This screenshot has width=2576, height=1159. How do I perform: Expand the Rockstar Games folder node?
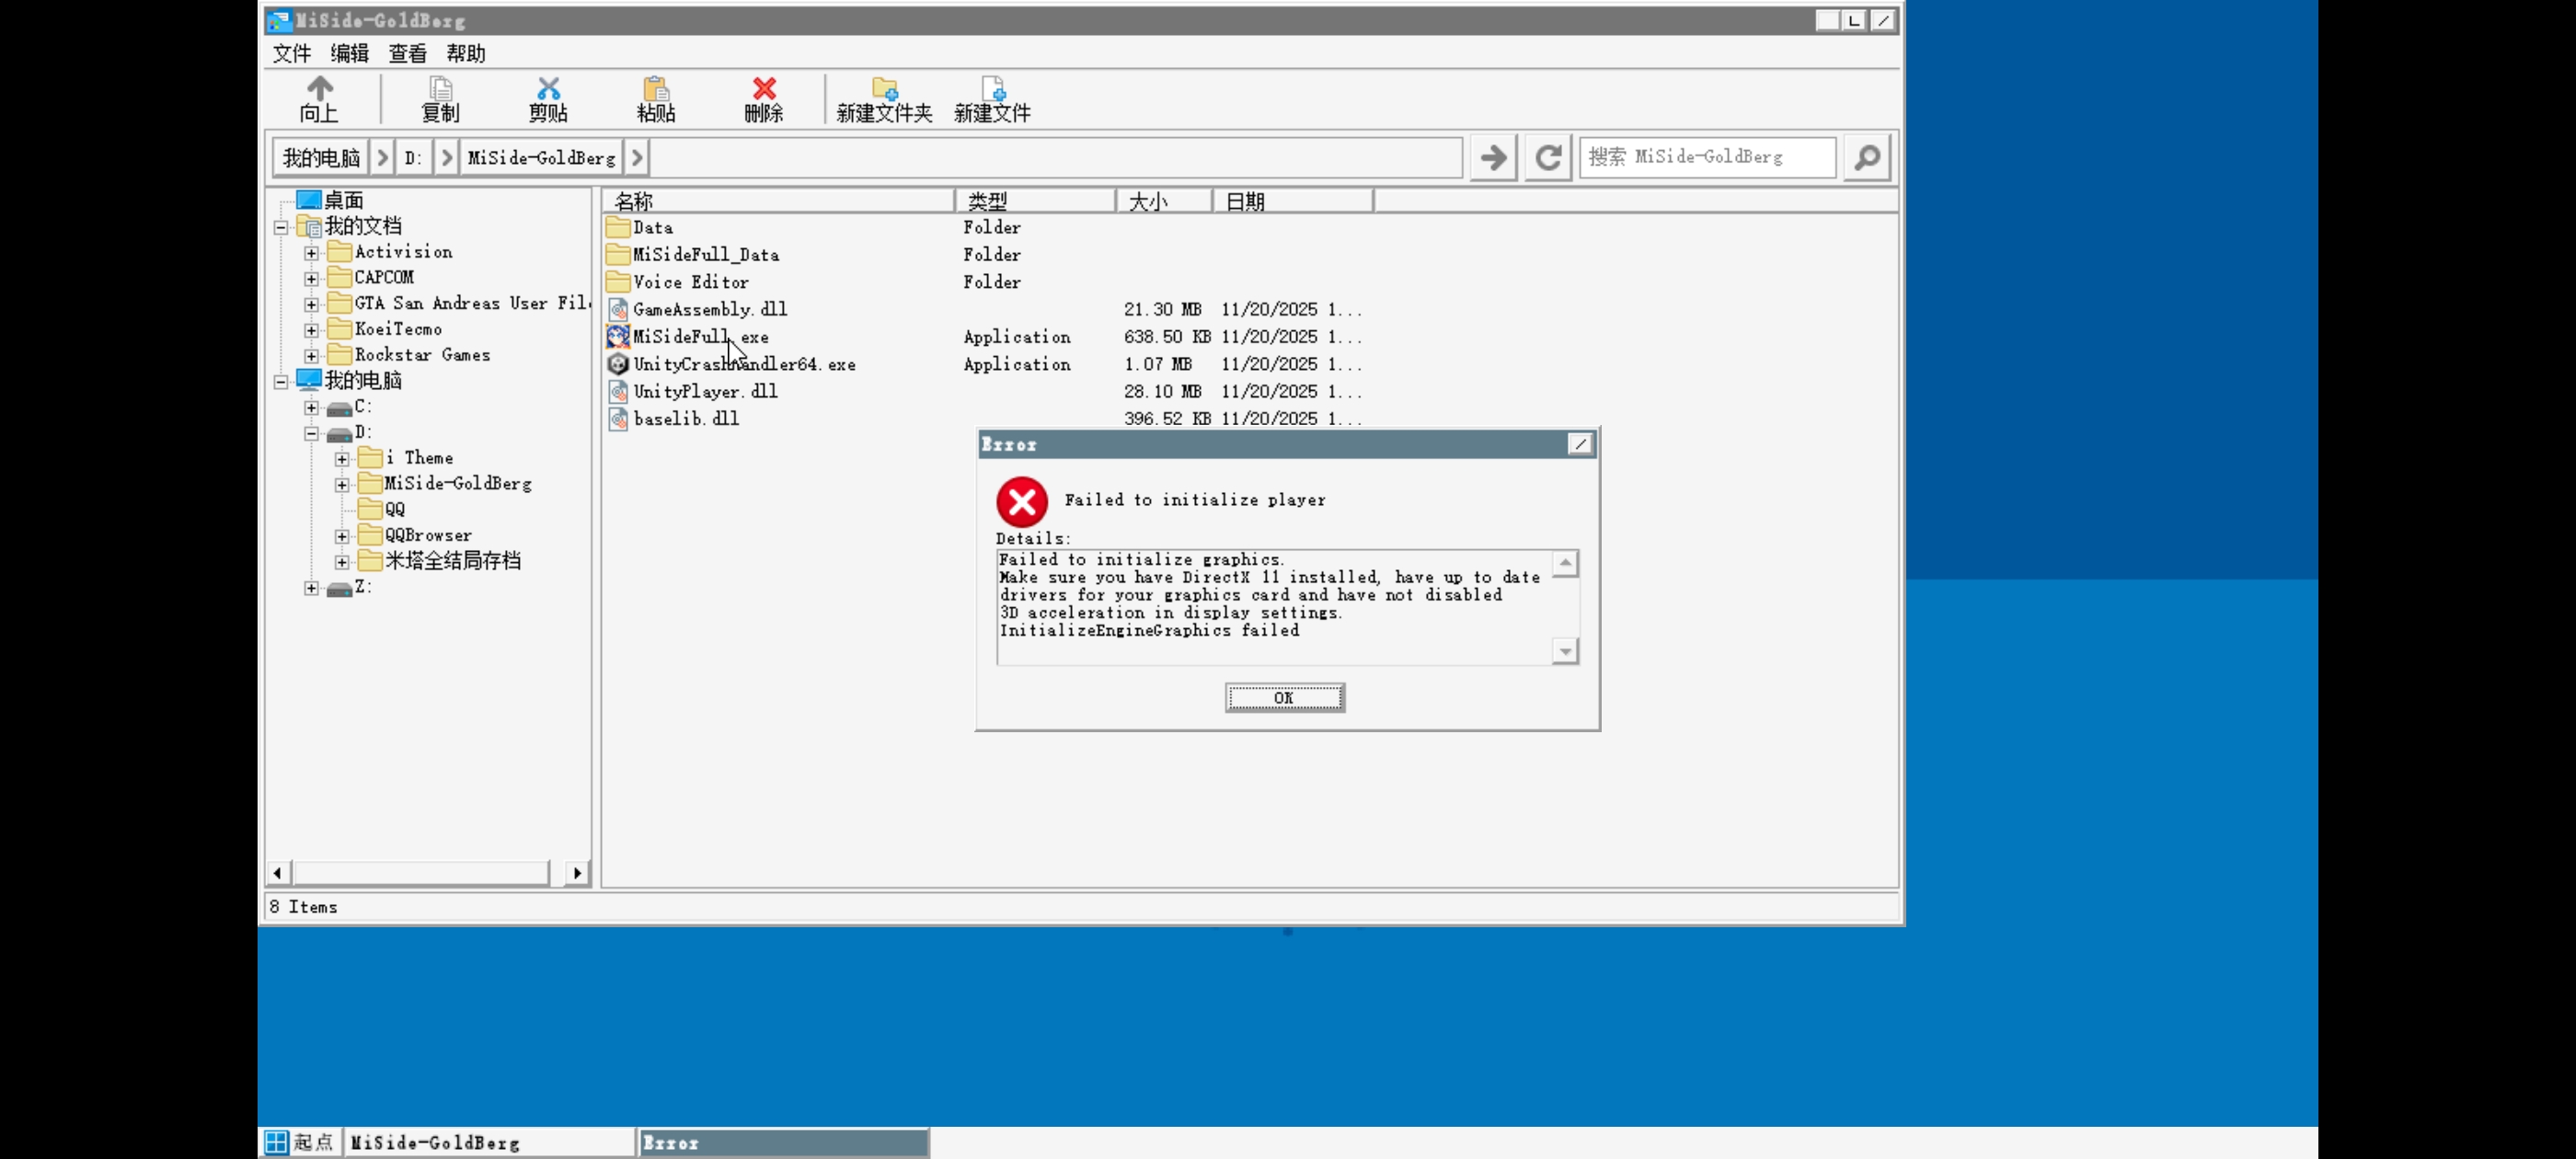tap(312, 356)
